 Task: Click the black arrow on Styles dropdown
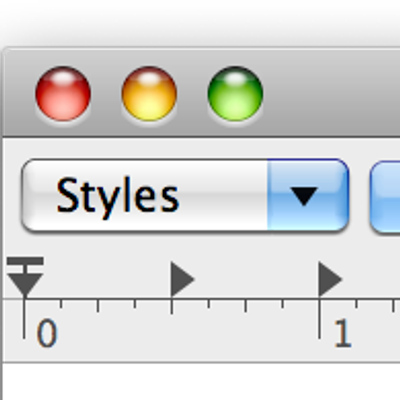pos(304,196)
